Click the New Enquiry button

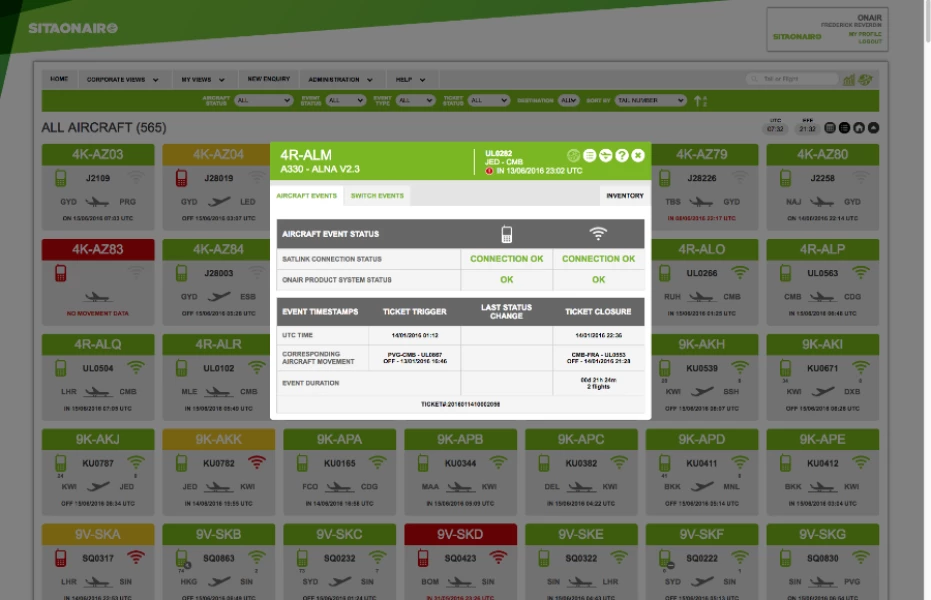(269, 79)
